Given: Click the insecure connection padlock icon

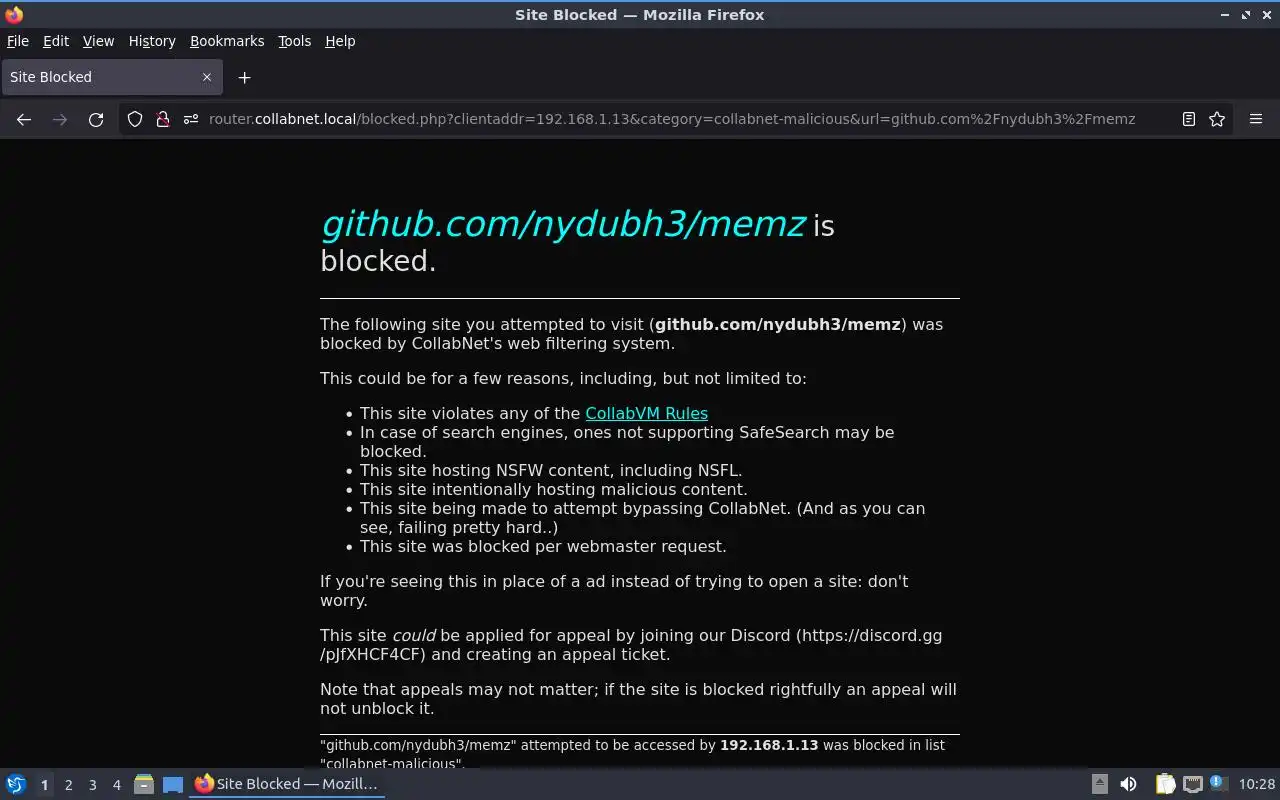Looking at the screenshot, I should 162,119.
